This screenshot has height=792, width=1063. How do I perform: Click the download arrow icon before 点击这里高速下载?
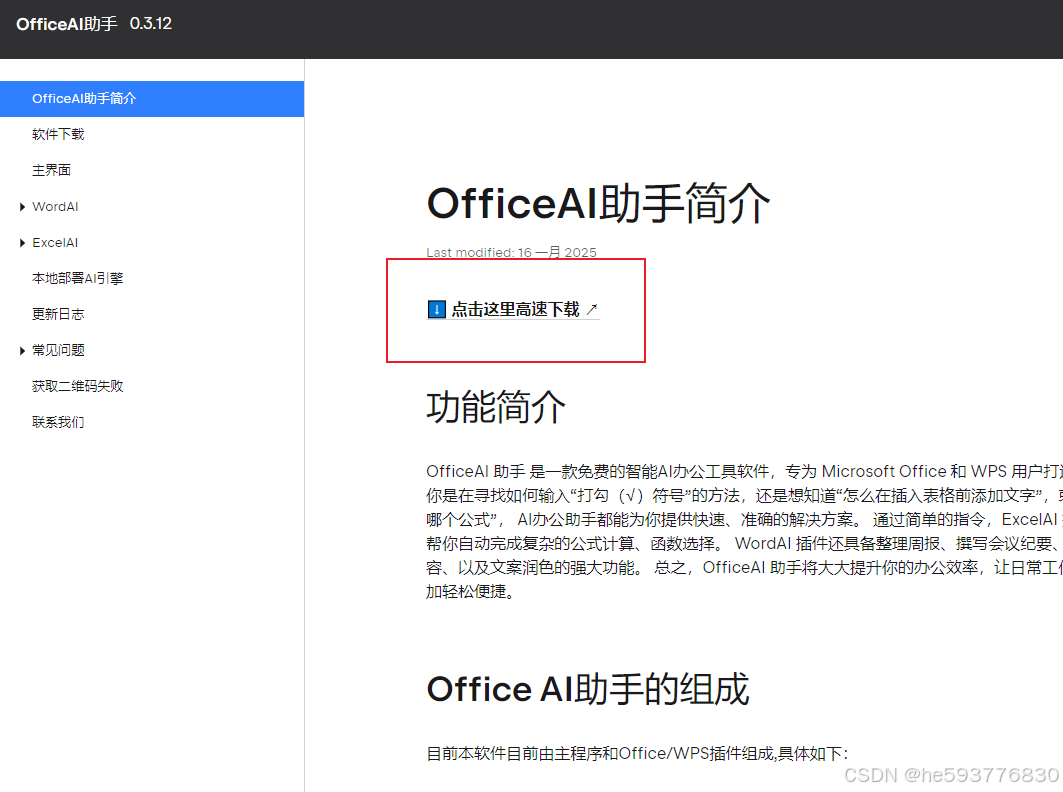437,310
